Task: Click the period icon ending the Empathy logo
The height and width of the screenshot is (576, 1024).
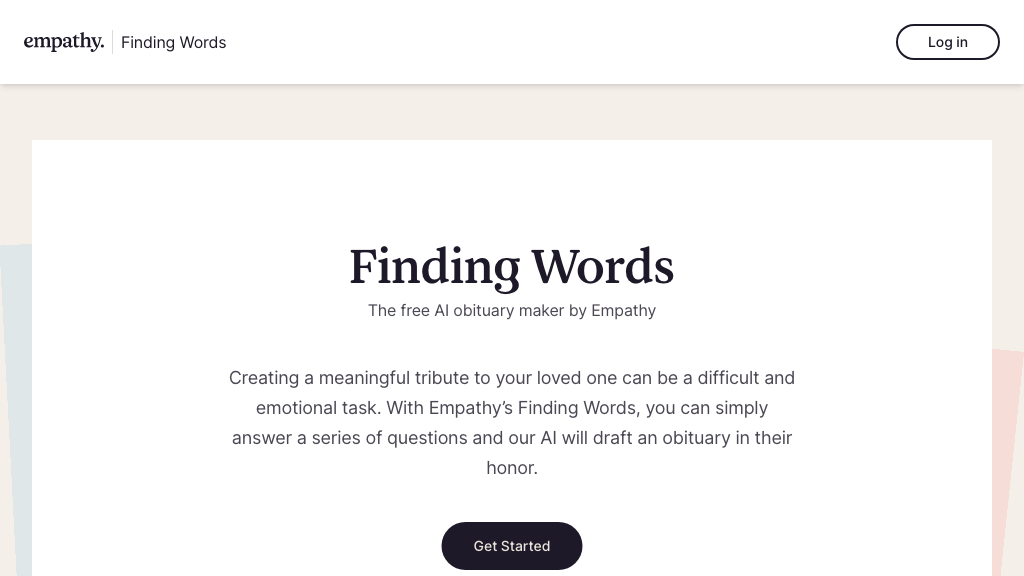Action: pyautogui.click(x=100, y=46)
